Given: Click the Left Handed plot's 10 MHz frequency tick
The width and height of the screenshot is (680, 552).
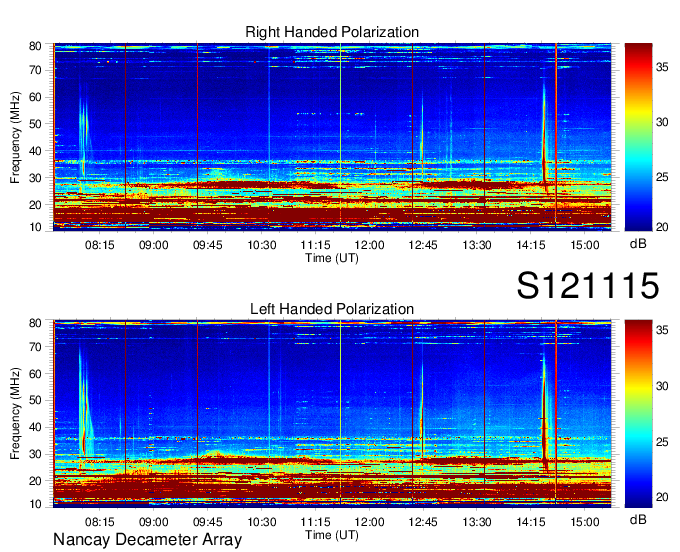Looking at the screenshot, I should coord(35,504).
